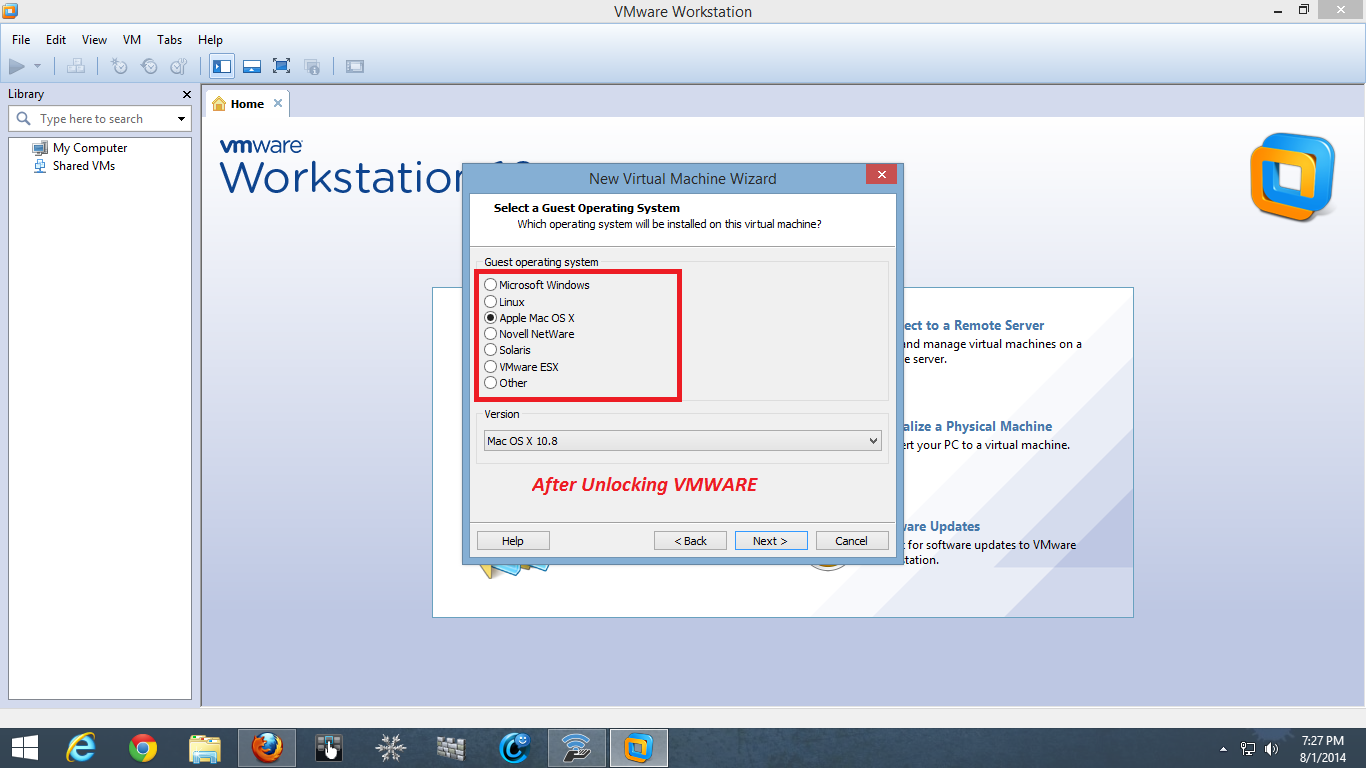The image size is (1366, 768).
Task: Click the wizard Help button
Action: 513,541
